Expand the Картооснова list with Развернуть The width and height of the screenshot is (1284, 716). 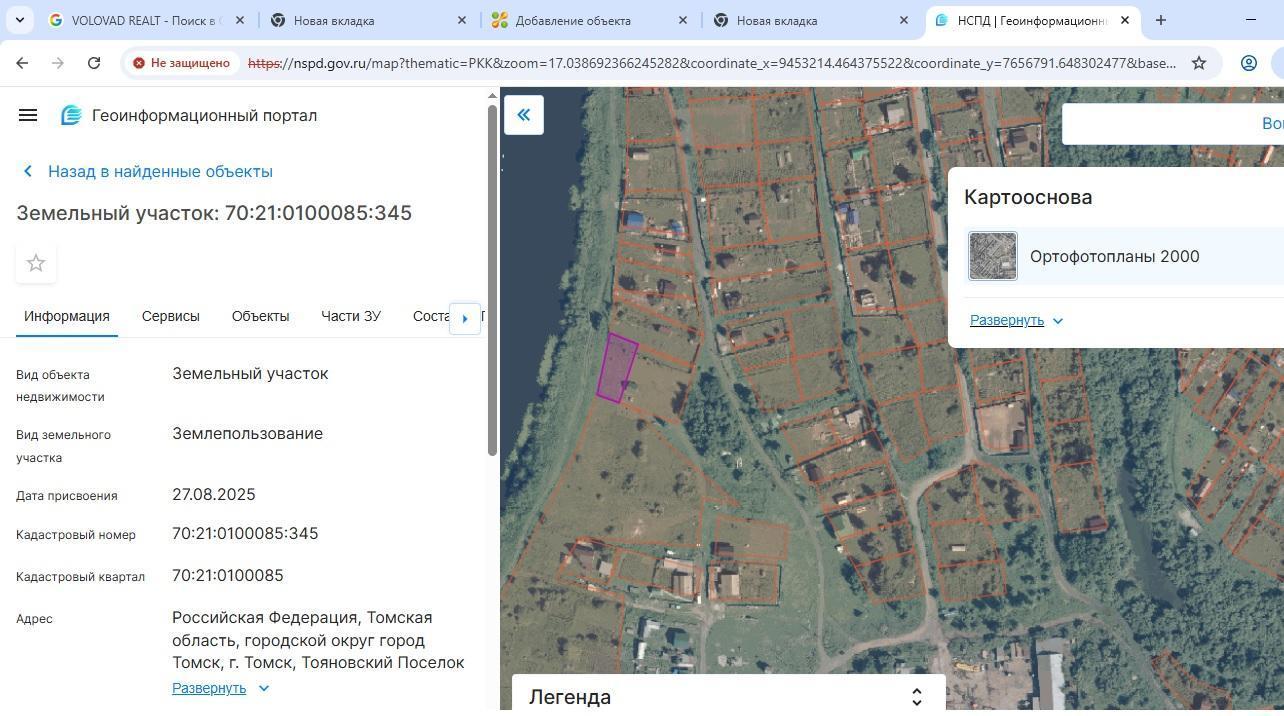(1016, 320)
